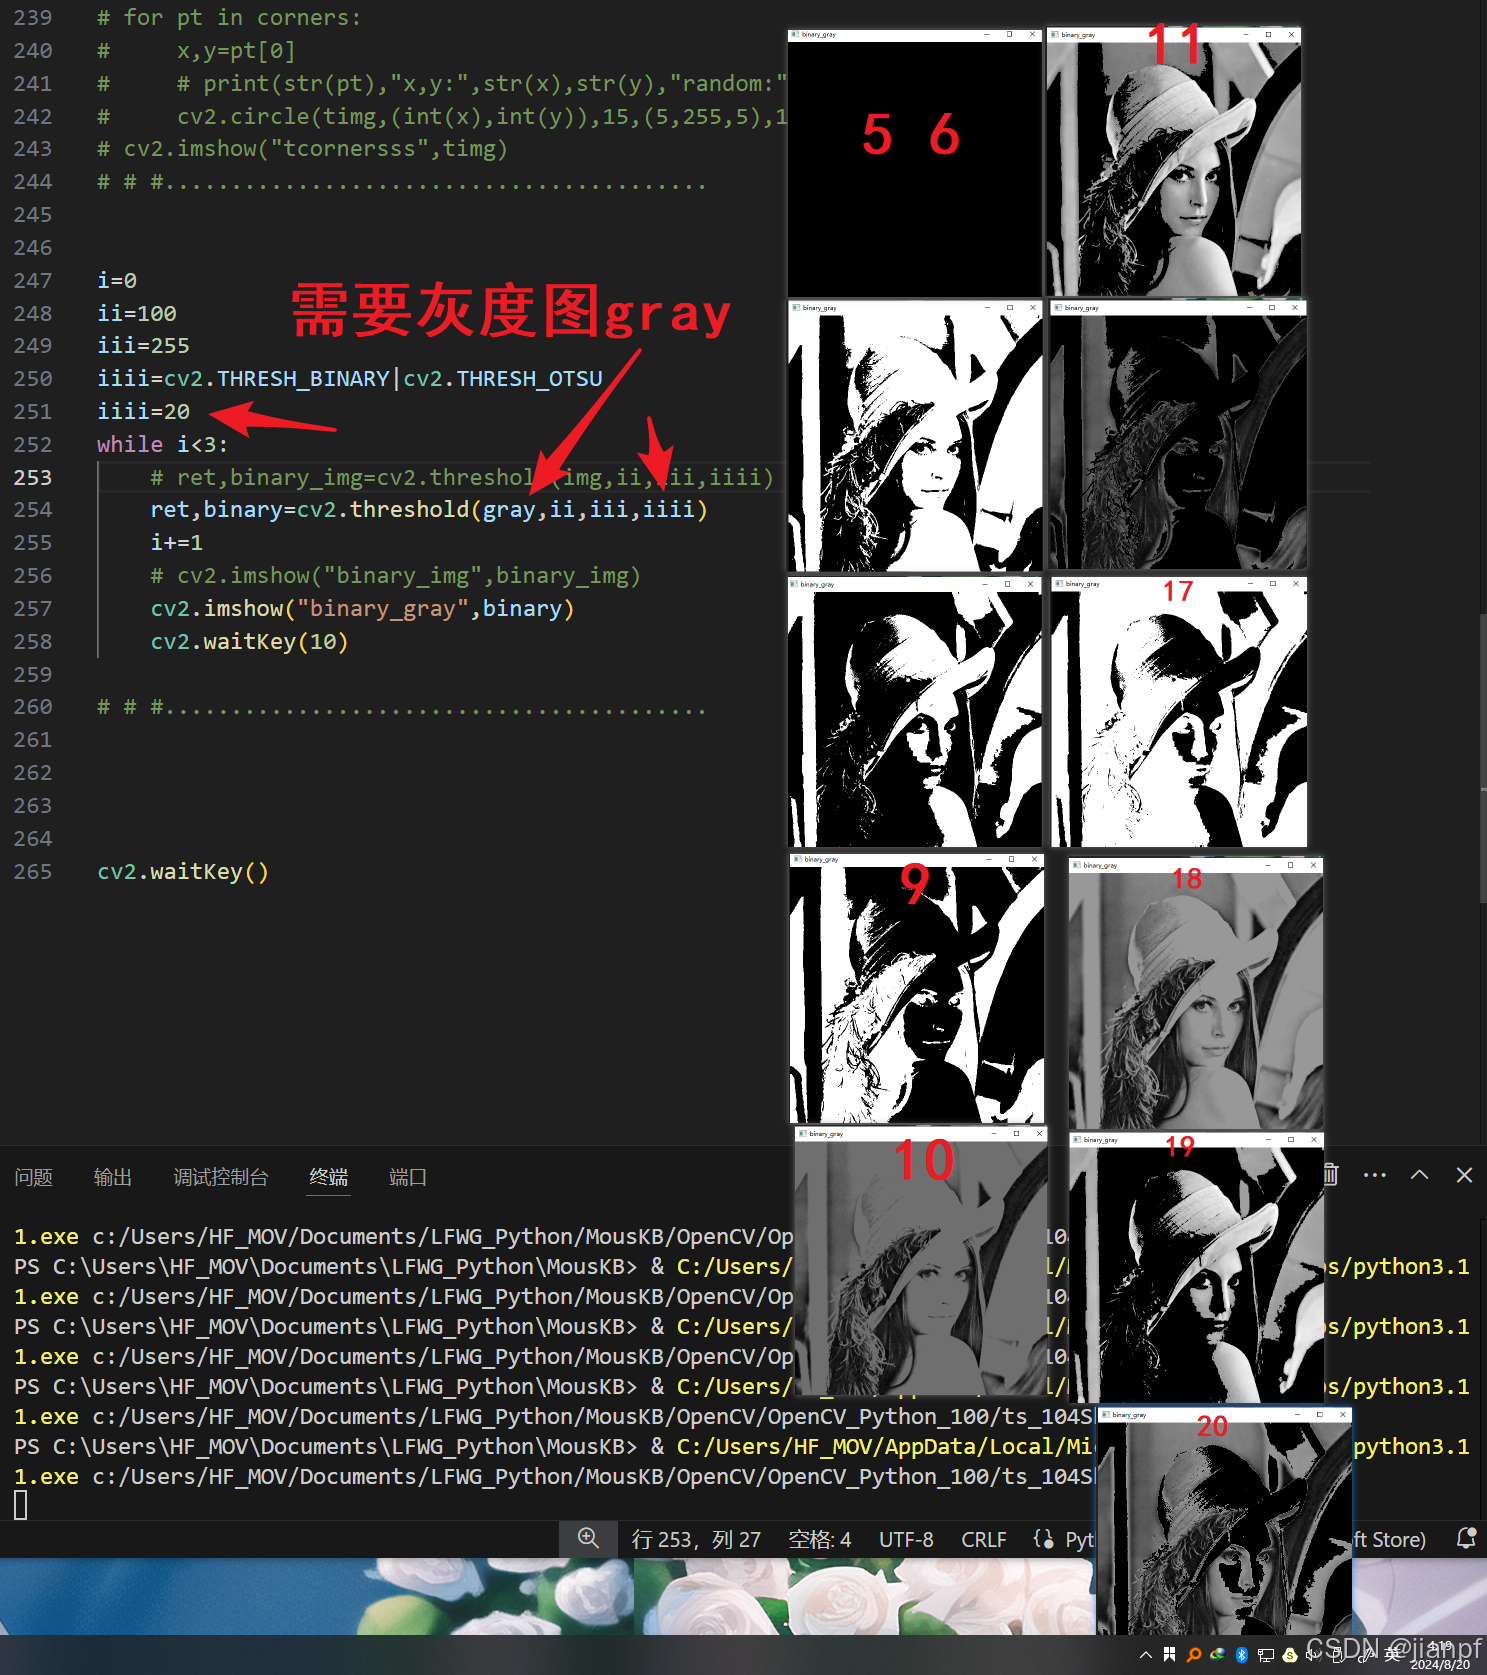Screen dimensions: 1487x1675
Task: Click line number 253 in the gutter
Action: pos(32,478)
